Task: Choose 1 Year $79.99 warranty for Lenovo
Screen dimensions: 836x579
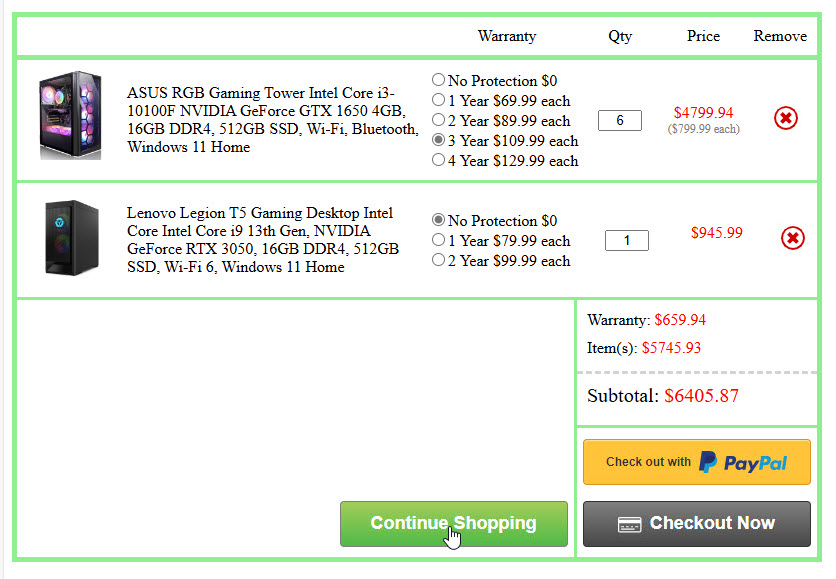Action: (438, 240)
